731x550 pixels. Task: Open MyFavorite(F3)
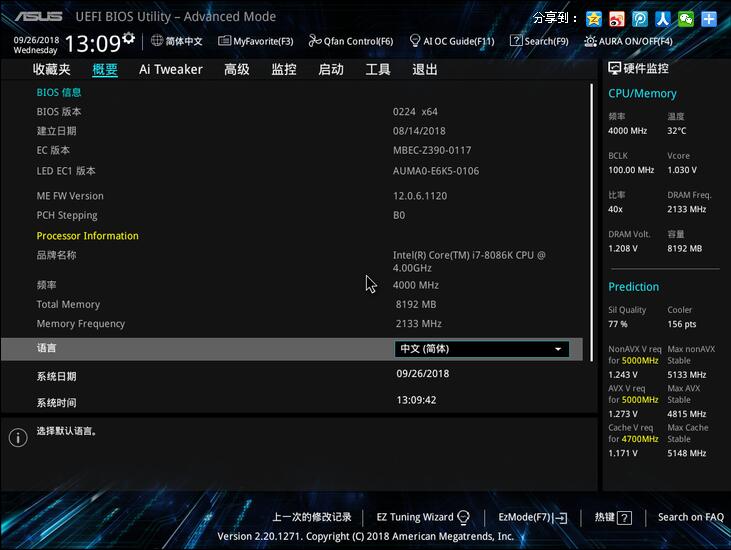(256, 41)
